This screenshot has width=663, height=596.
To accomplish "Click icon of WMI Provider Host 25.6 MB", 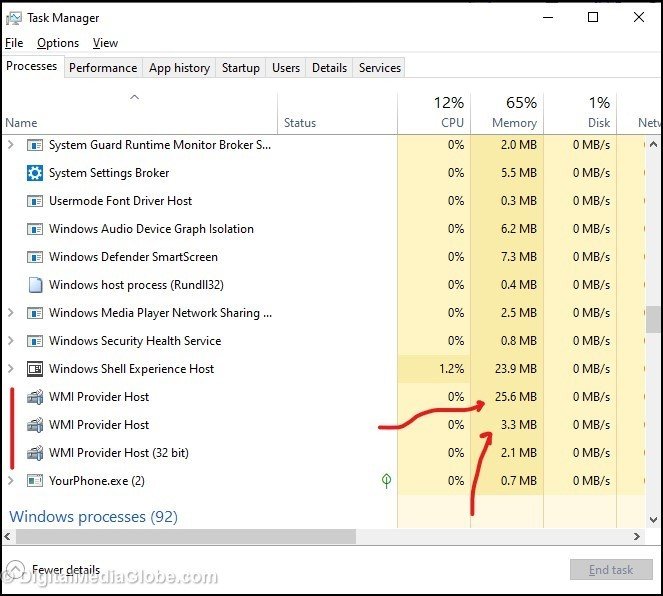I will [x=35, y=397].
